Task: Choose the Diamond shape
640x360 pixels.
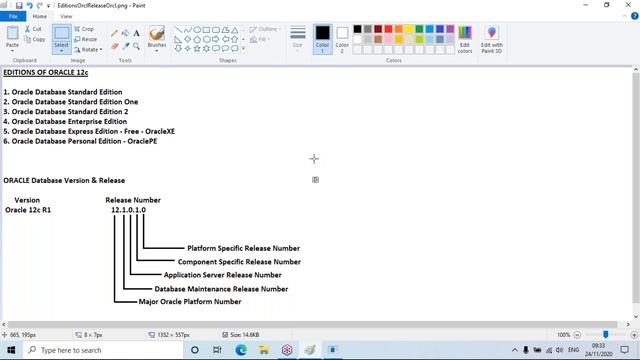Action: (x=187, y=39)
